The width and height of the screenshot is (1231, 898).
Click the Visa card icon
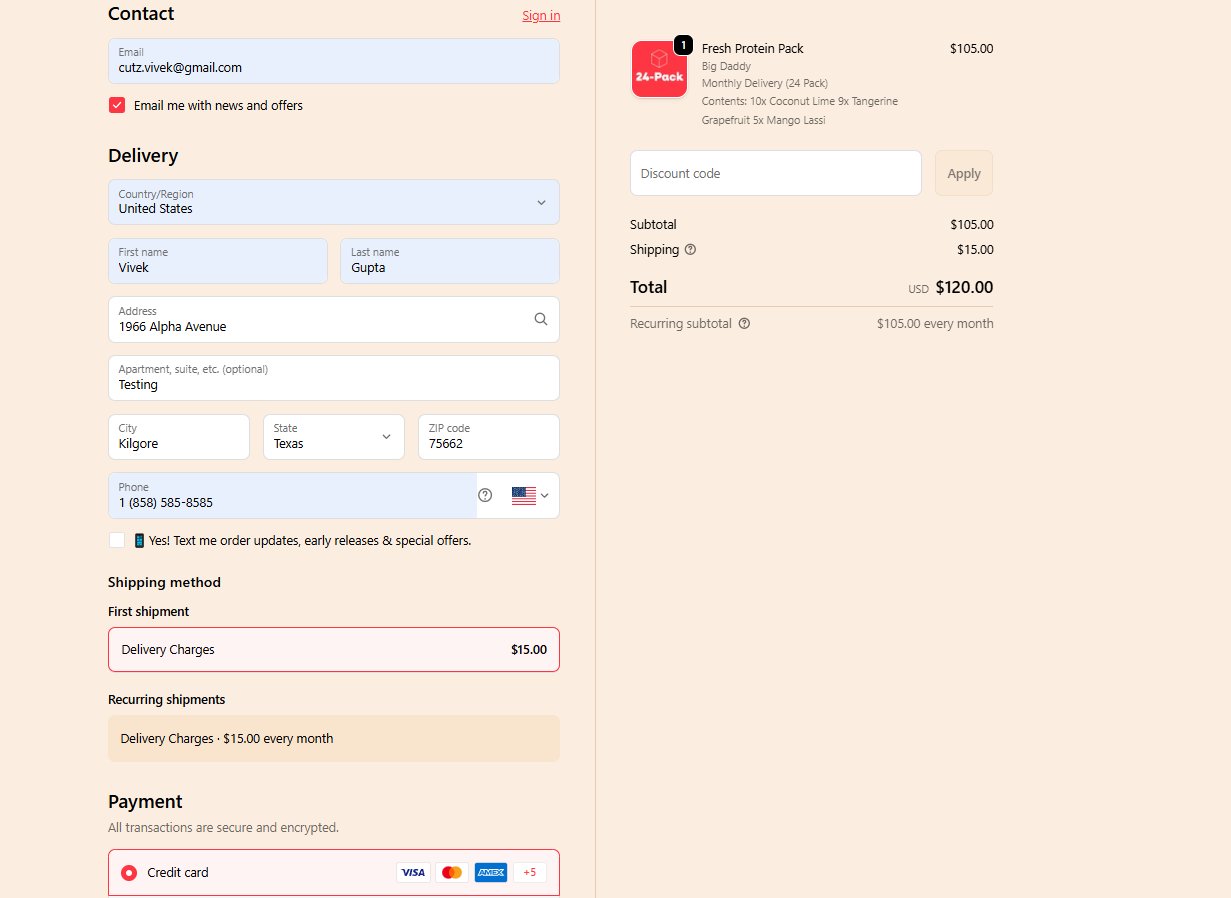tap(412, 872)
